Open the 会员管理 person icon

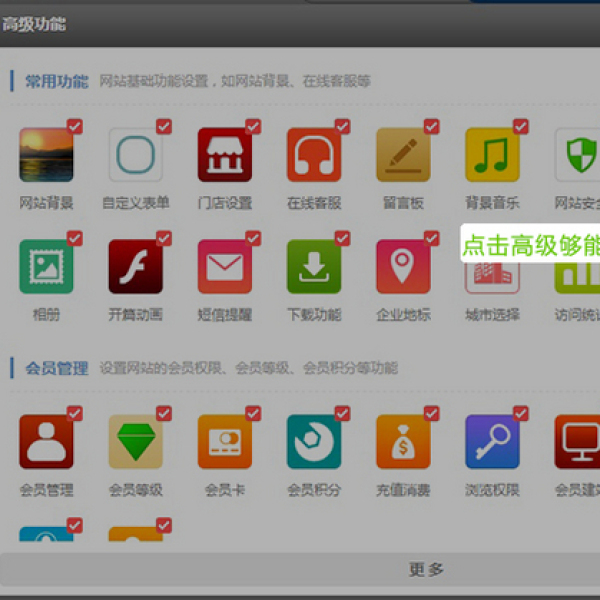[46, 442]
